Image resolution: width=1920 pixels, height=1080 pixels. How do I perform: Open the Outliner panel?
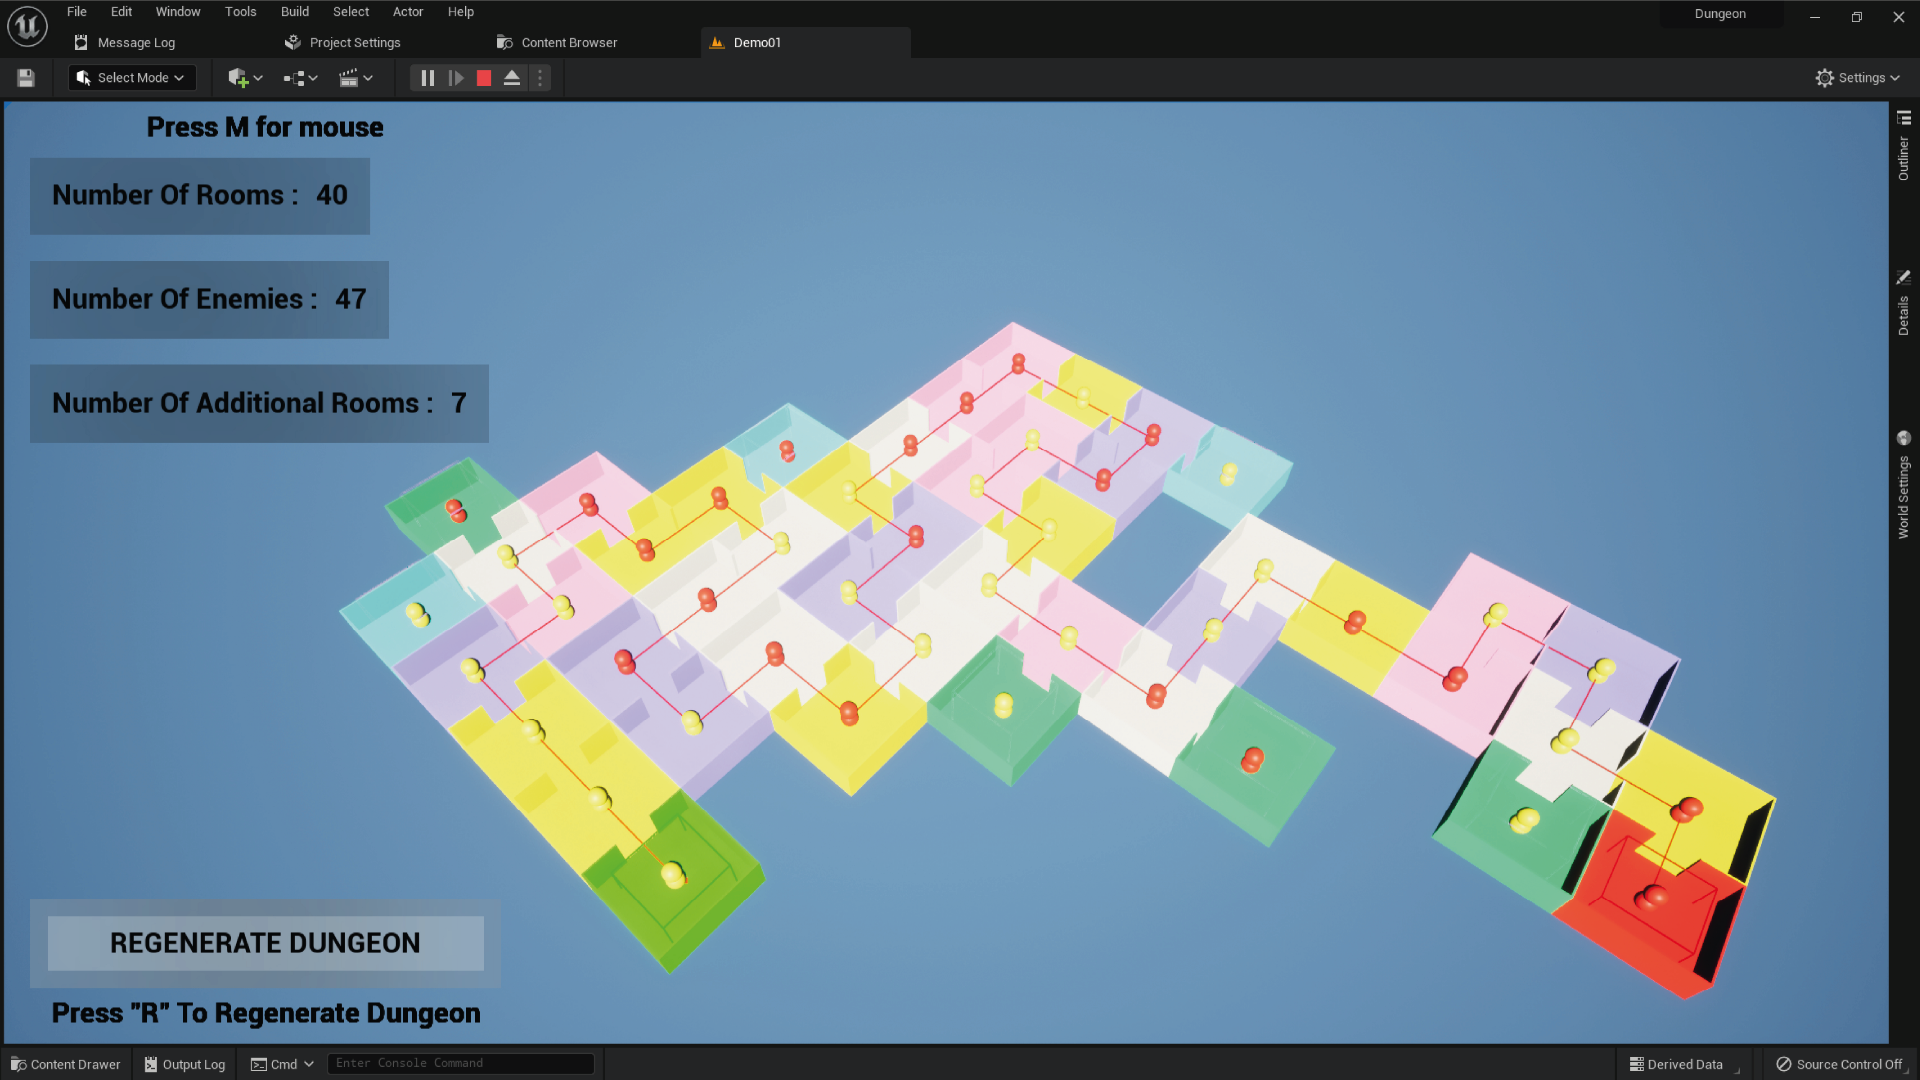coord(1904,150)
